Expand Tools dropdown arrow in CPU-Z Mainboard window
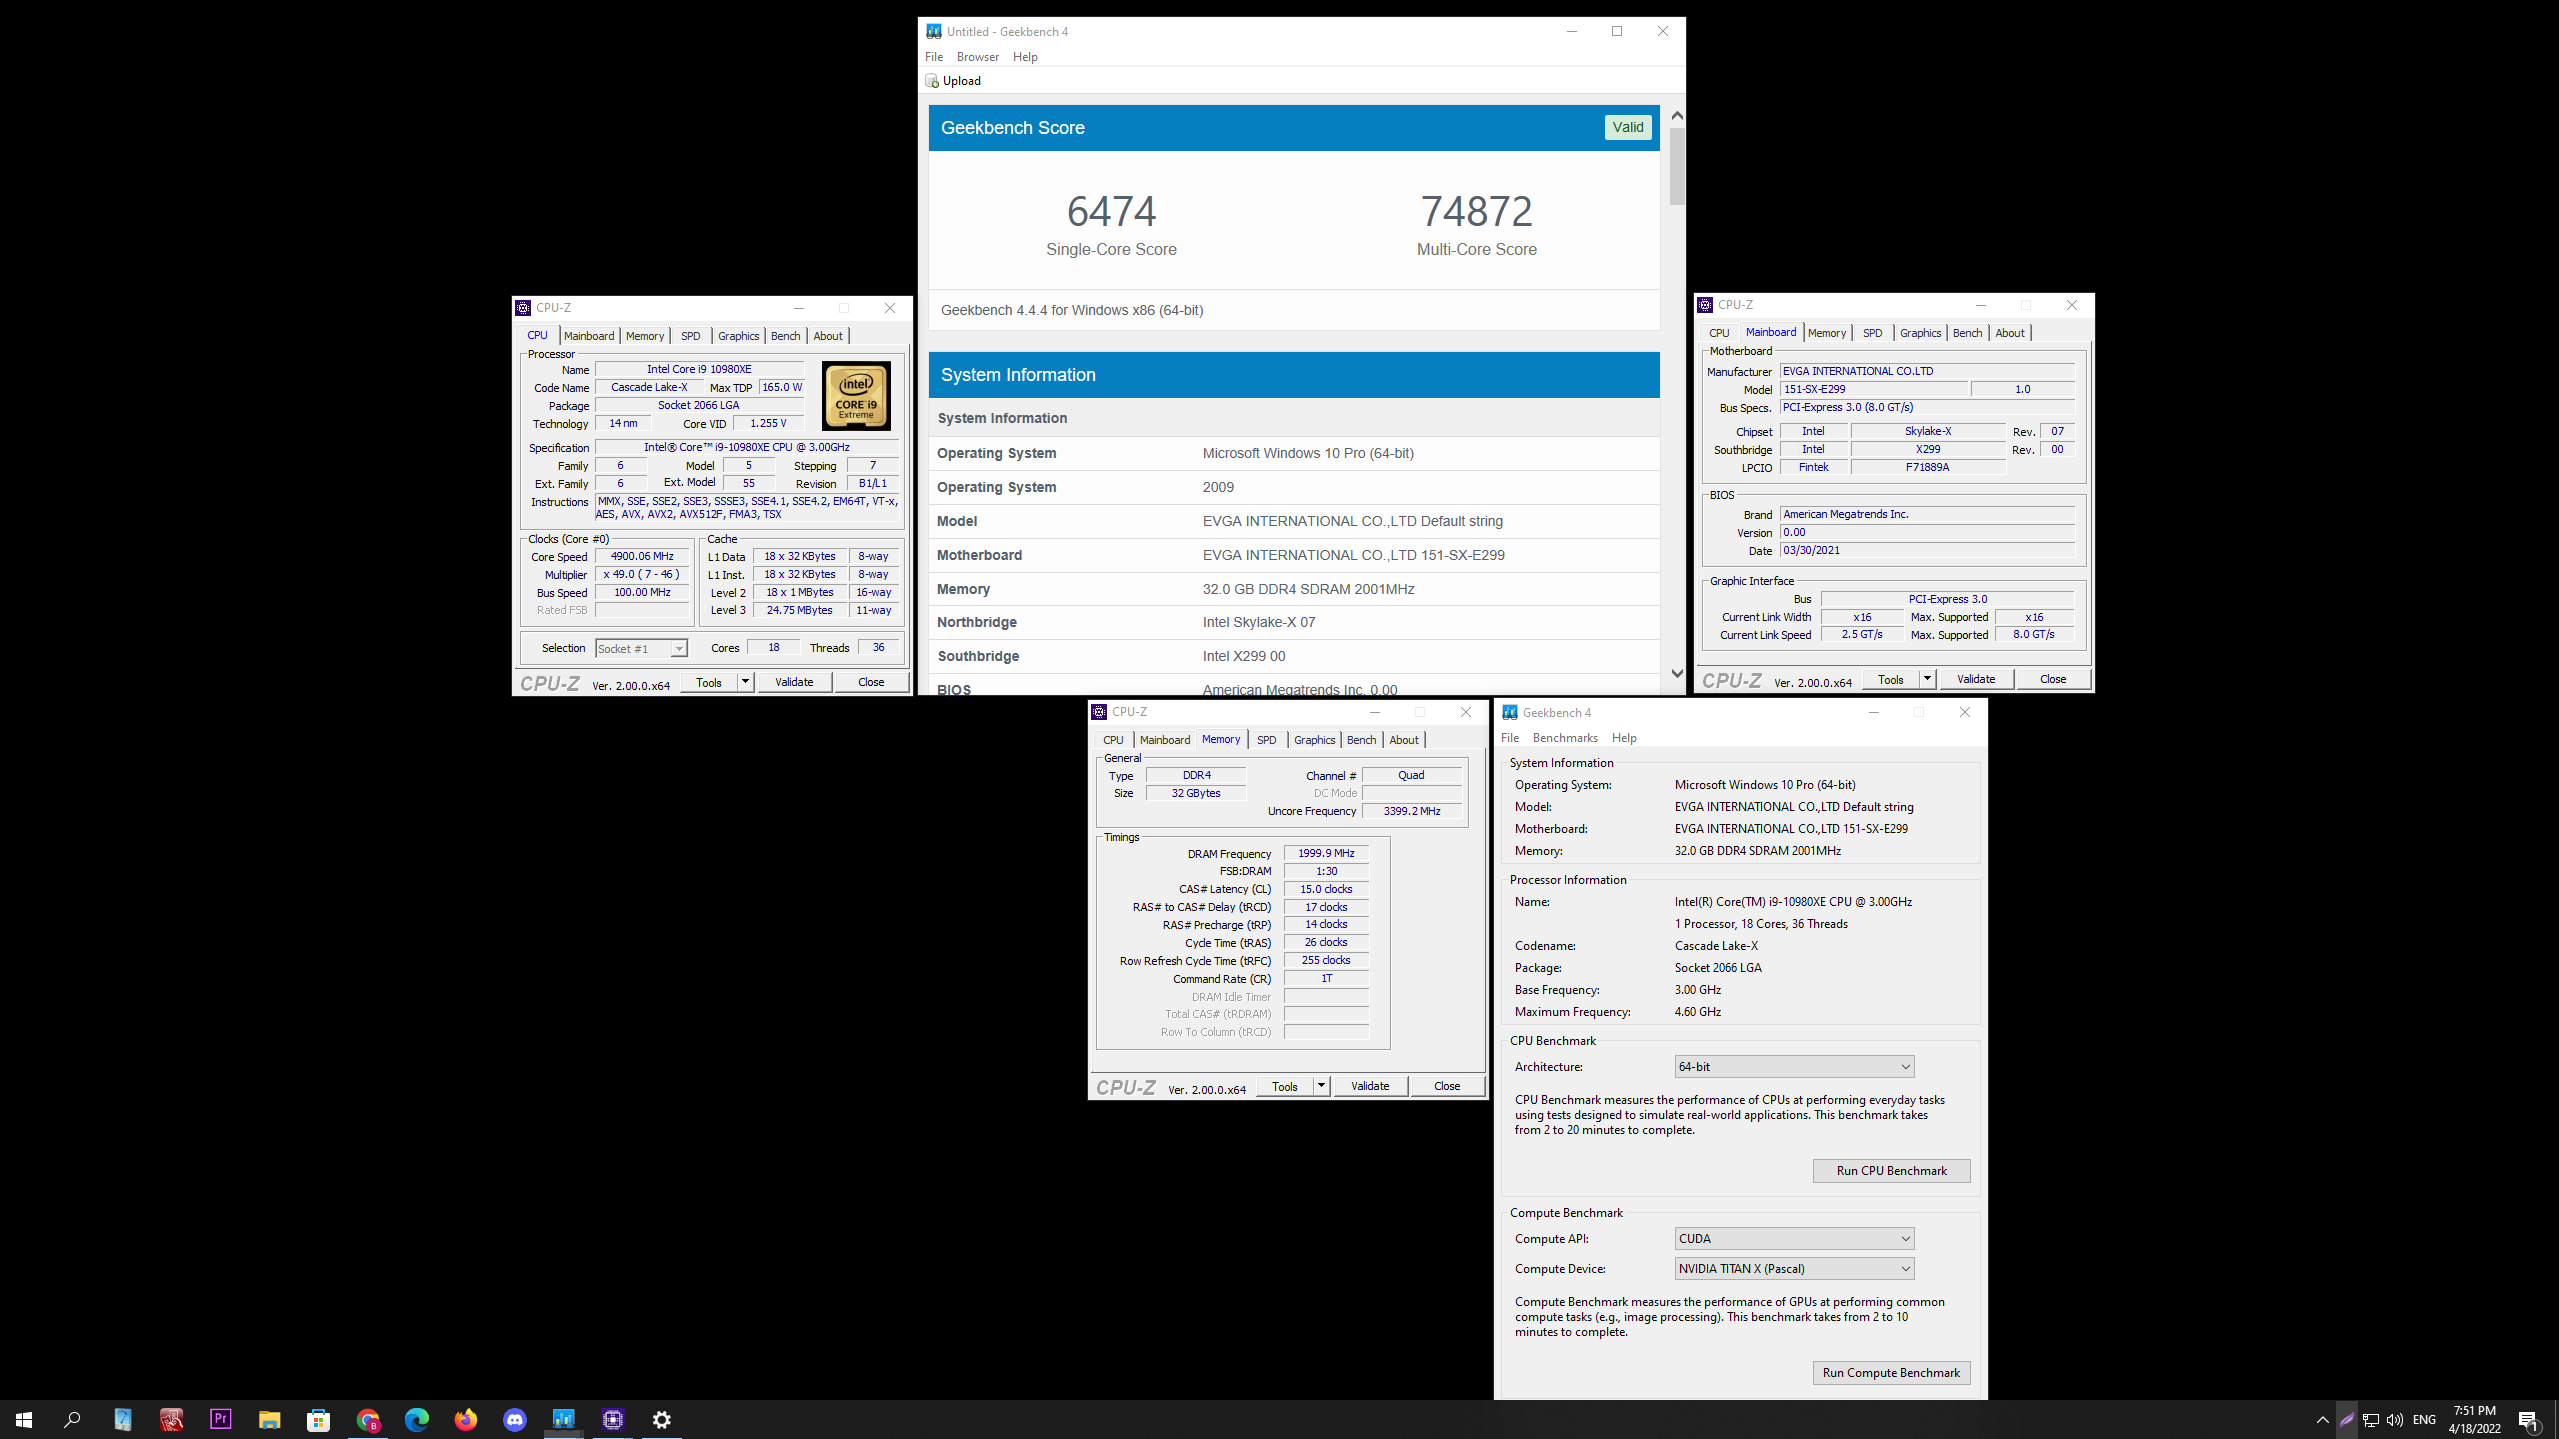2559x1439 pixels. point(1927,679)
